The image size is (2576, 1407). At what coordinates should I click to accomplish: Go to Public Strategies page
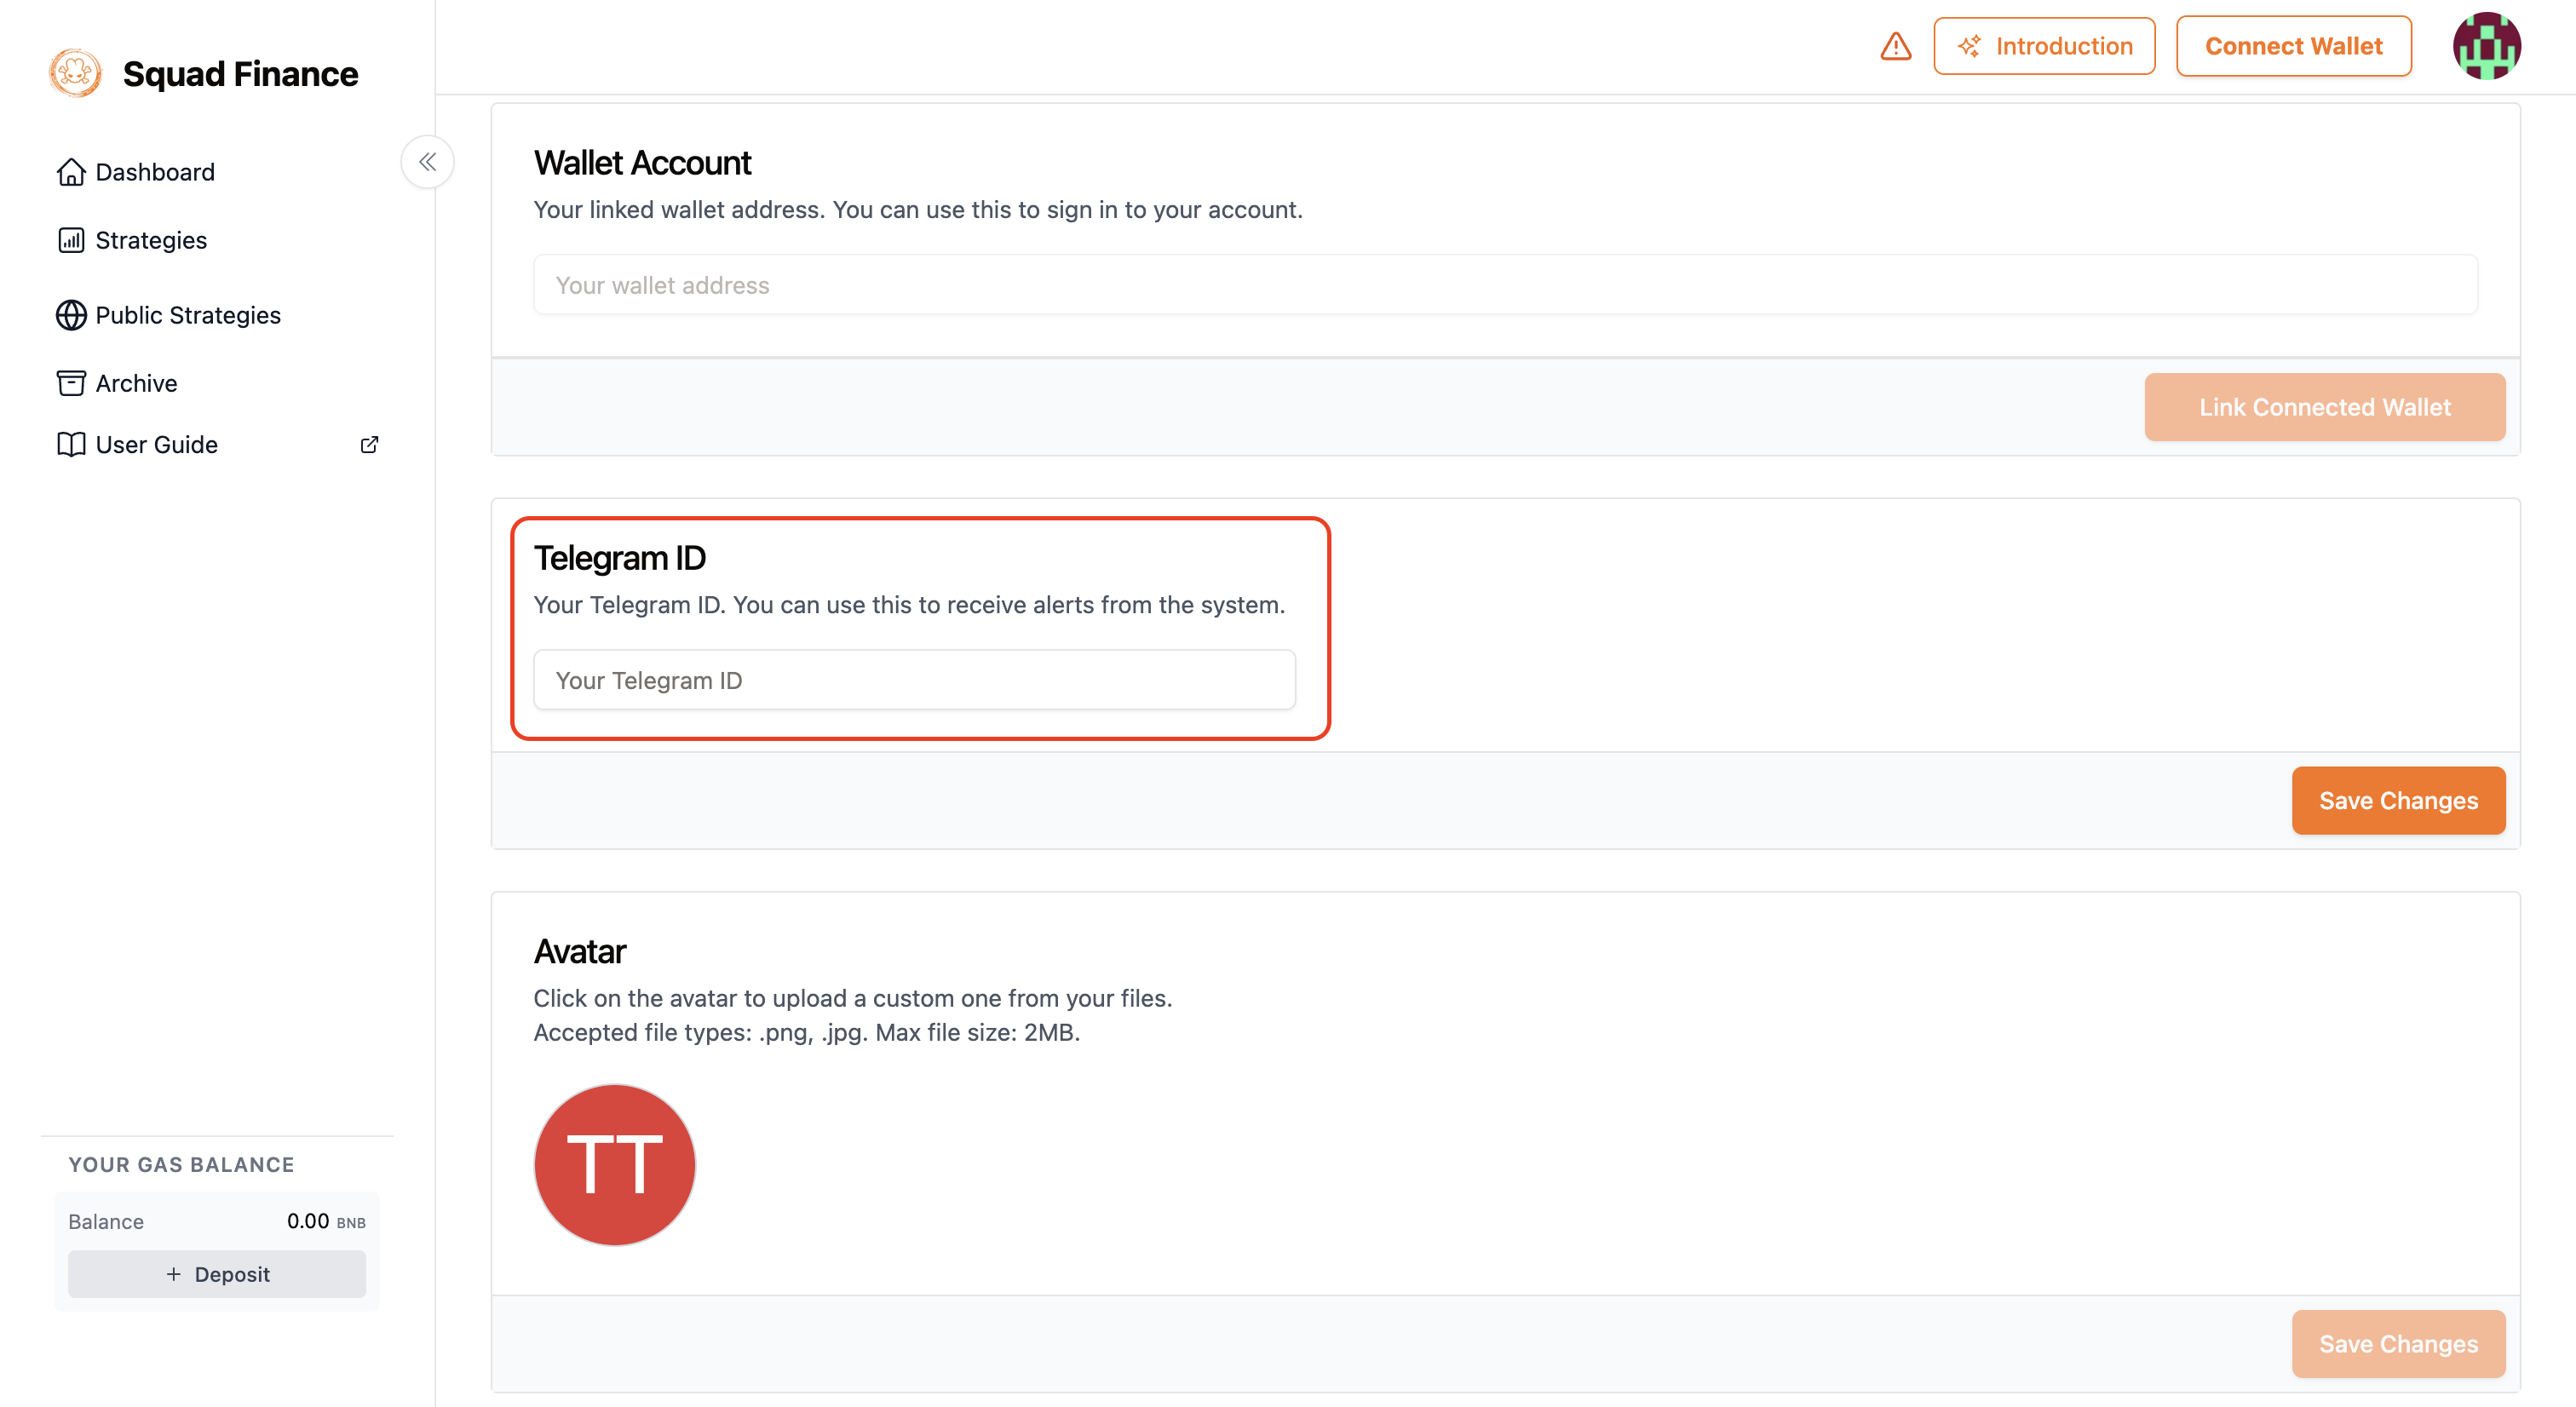click(188, 315)
